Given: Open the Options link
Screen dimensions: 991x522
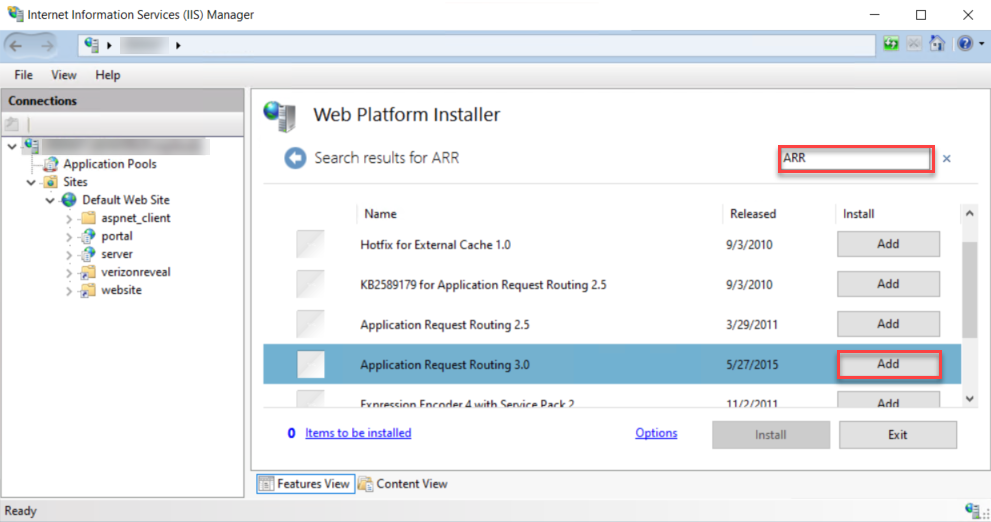Looking at the screenshot, I should [656, 433].
